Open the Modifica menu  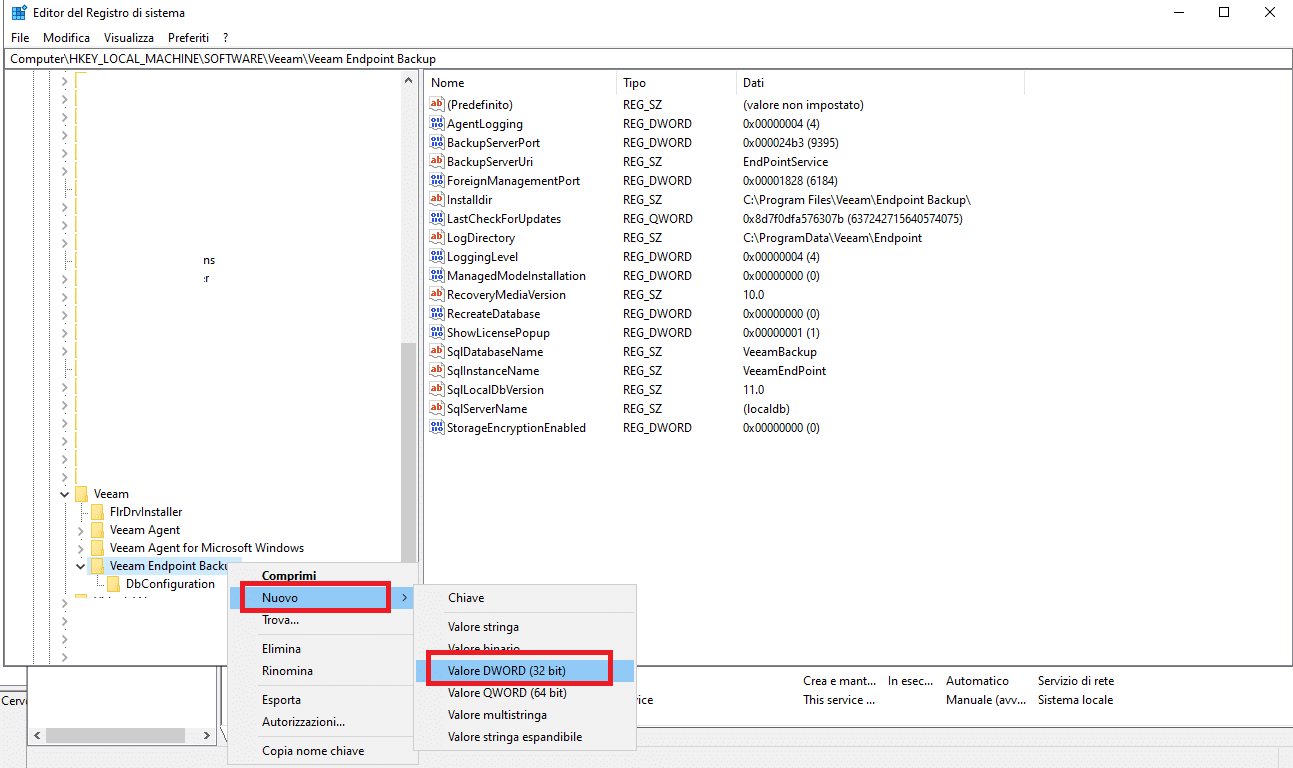tap(66, 37)
